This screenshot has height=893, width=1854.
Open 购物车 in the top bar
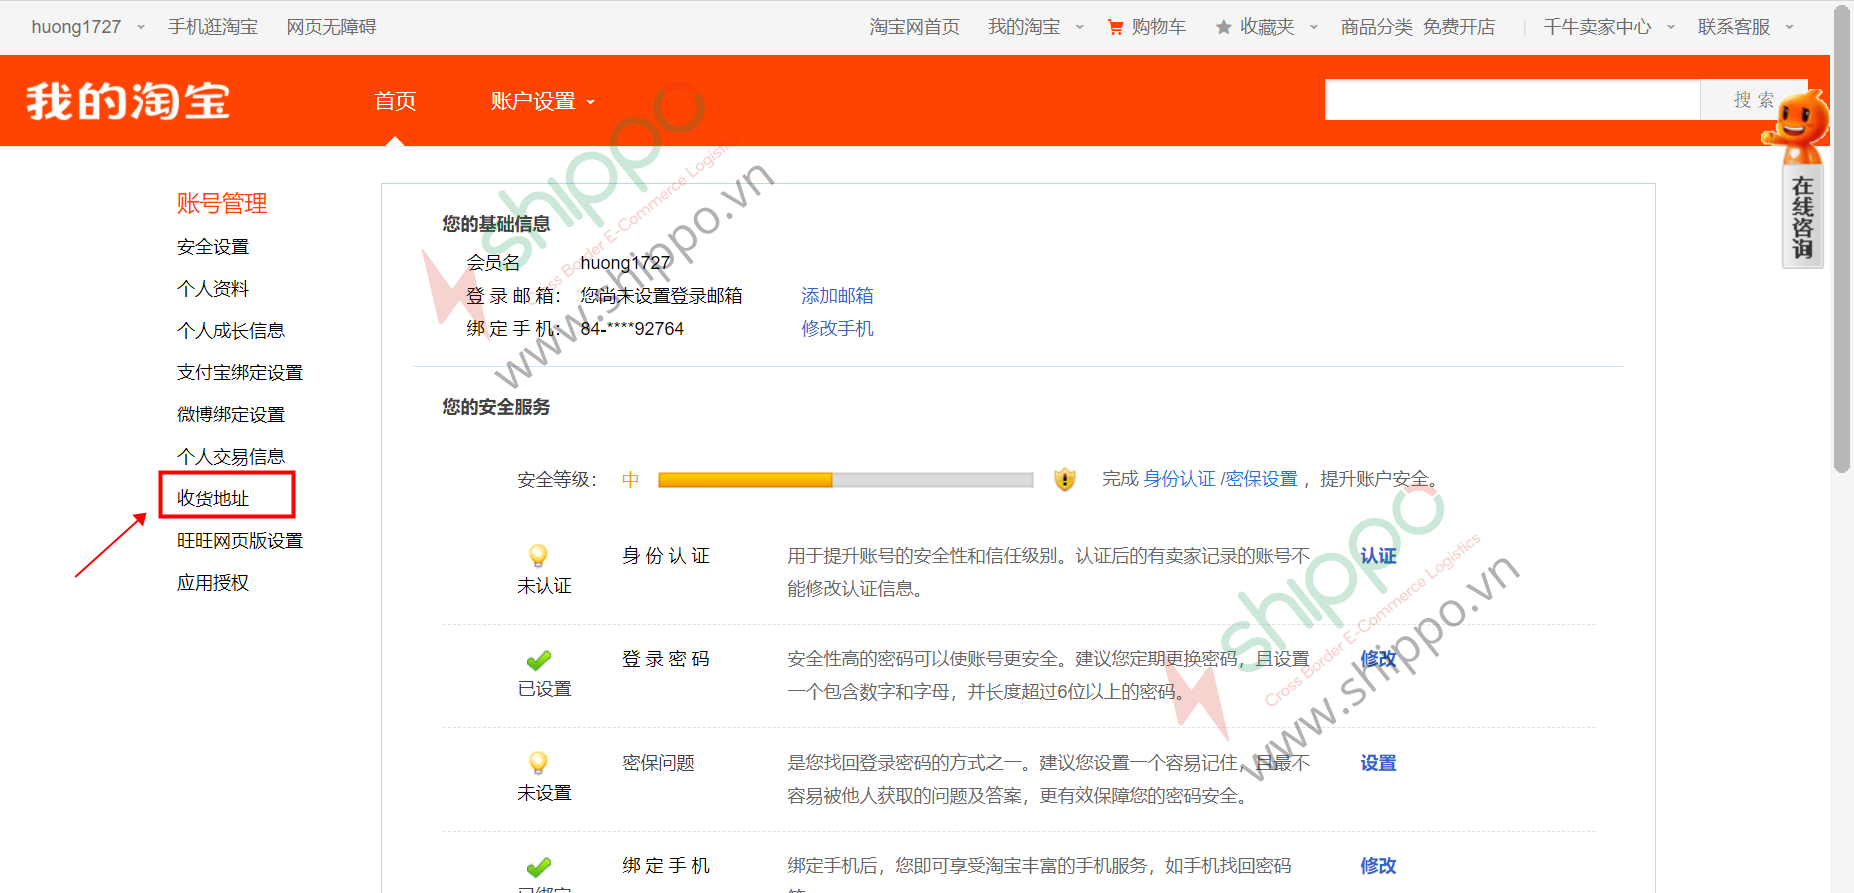(1159, 27)
